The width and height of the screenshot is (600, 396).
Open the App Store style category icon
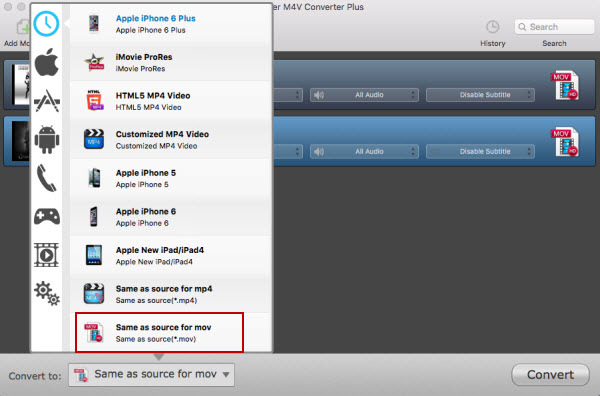(47, 101)
